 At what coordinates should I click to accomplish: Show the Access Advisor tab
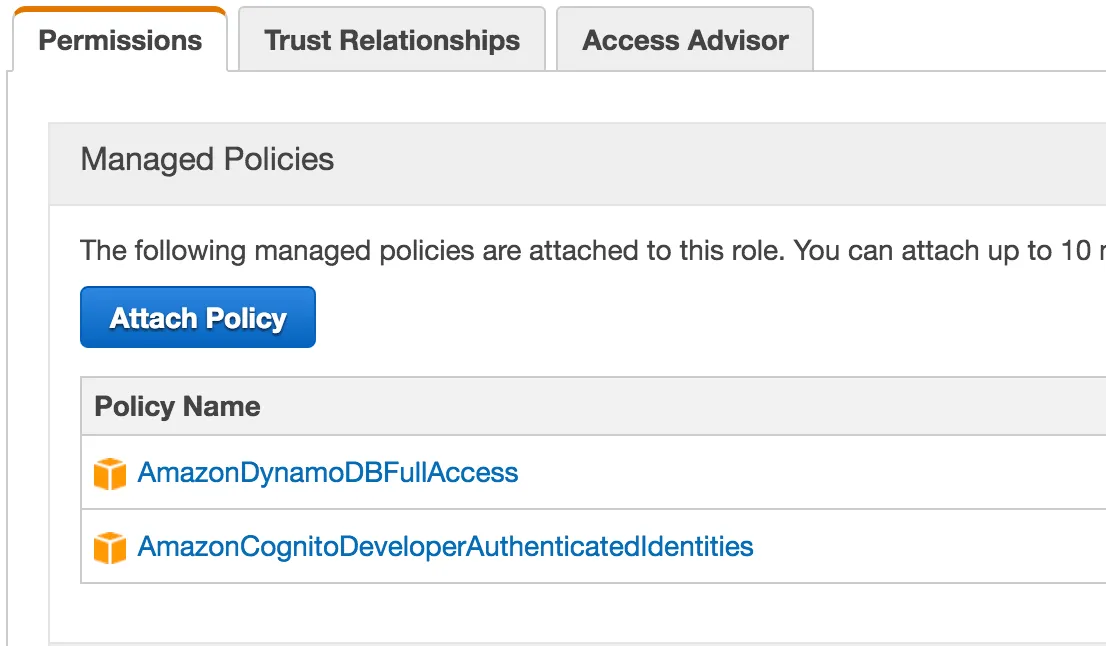point(685,41)
